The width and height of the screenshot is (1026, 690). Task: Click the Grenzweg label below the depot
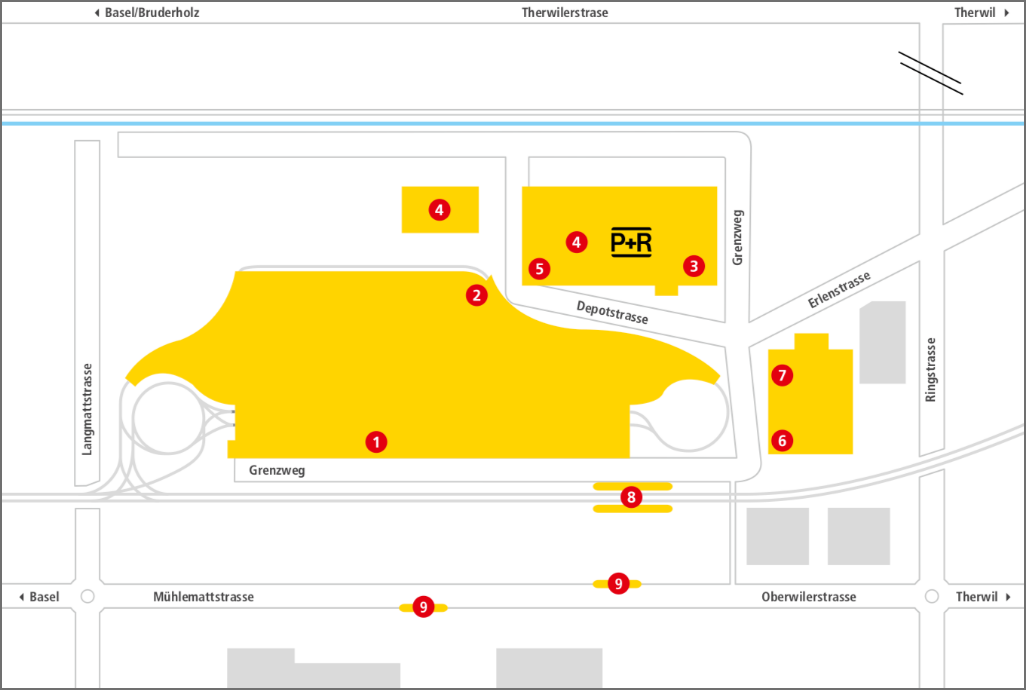(x=277, y=470)
